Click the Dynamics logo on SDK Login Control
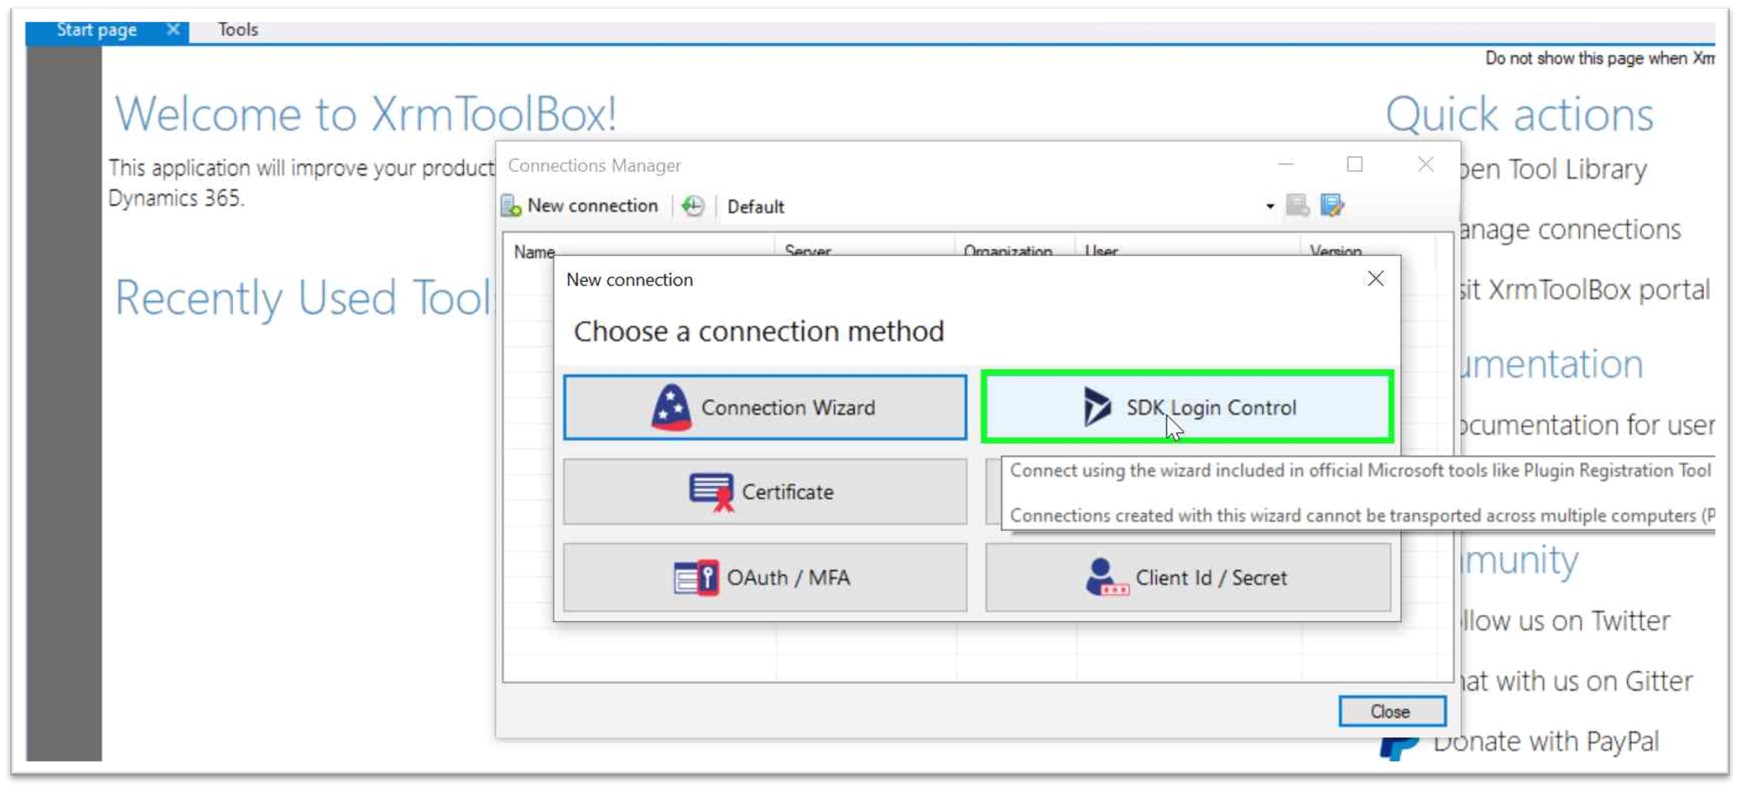1740x789 pixels. 1097,407
